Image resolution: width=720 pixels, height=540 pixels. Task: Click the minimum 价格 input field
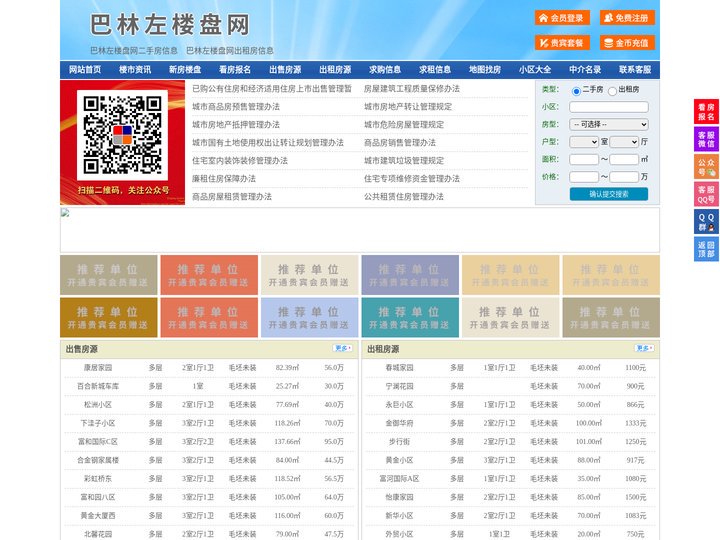click(584, 177)
